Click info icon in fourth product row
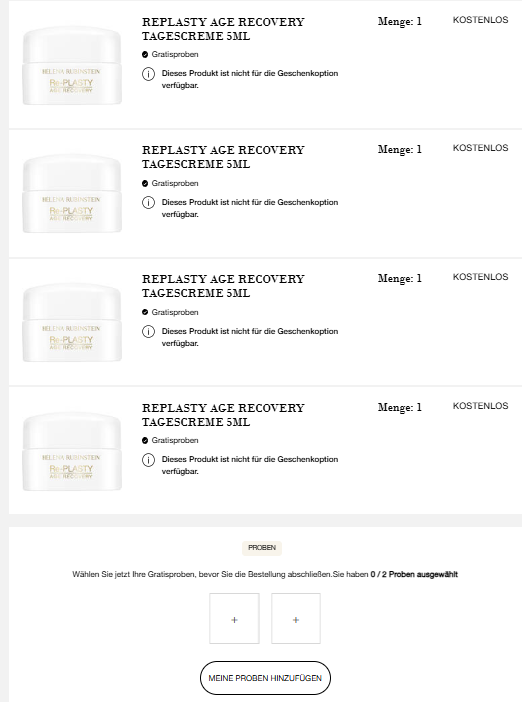This screenshot has width=522, height=702. (148, 460)
